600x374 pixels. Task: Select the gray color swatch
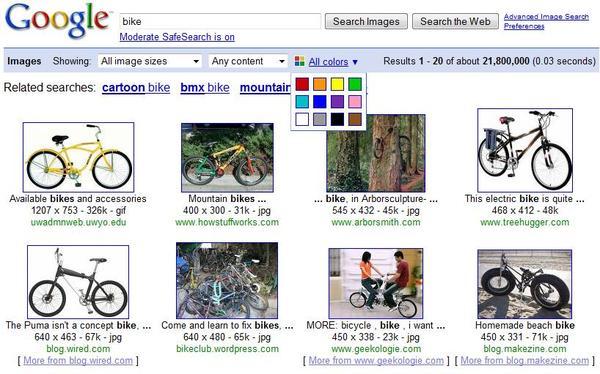click(x=320, y=119)
